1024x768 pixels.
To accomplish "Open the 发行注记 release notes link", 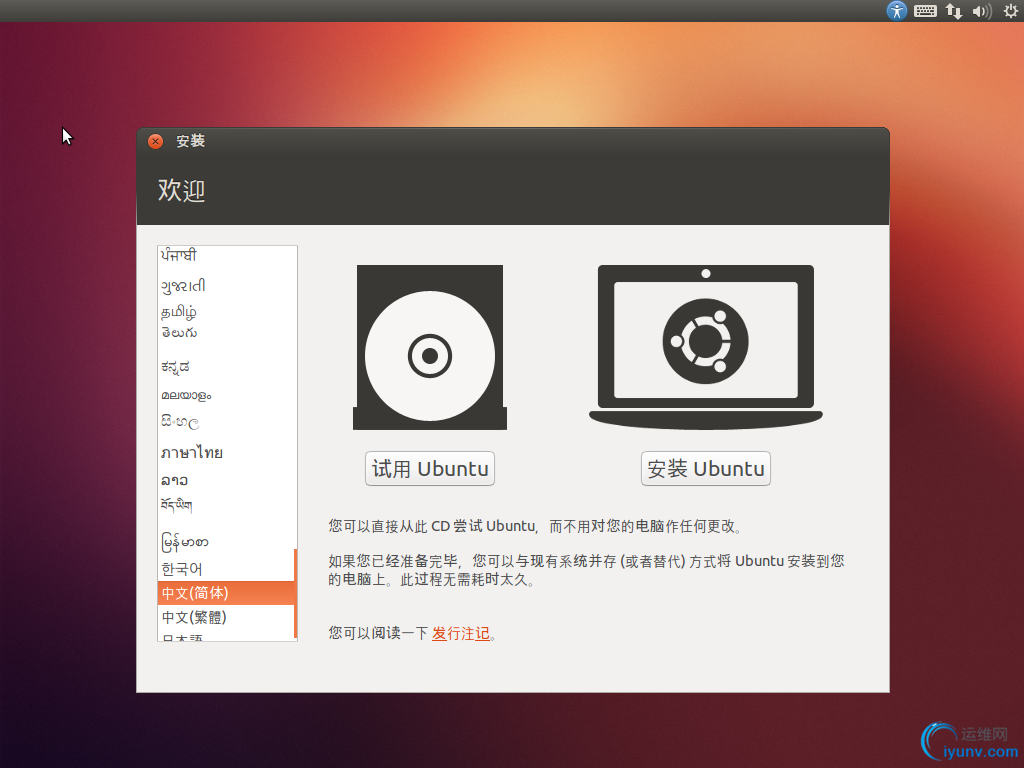I will coord(460,633).
